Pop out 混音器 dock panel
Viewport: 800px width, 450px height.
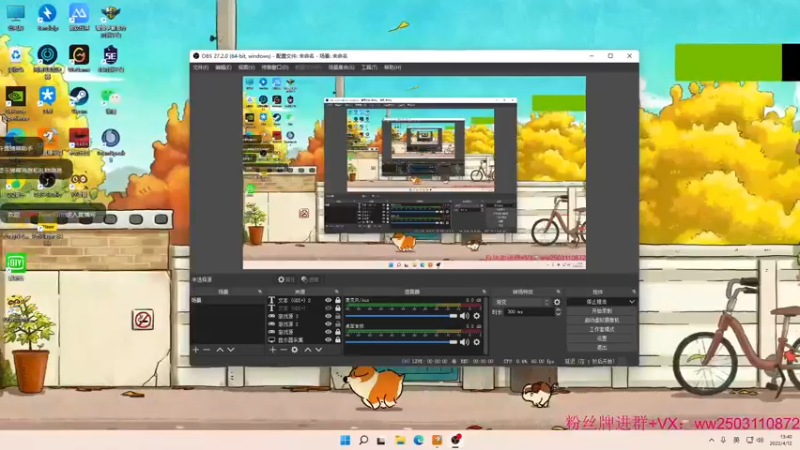(484, 292)
